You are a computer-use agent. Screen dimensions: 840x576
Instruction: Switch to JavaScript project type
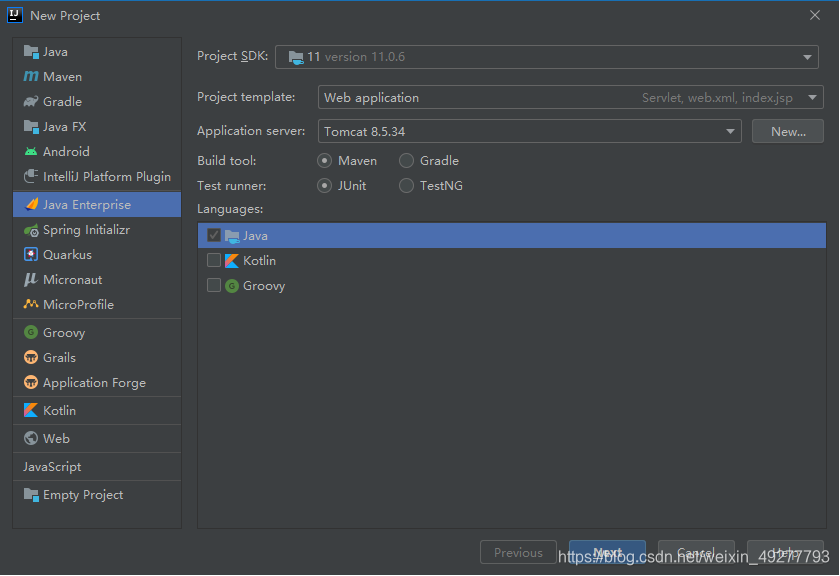(97, 467)
